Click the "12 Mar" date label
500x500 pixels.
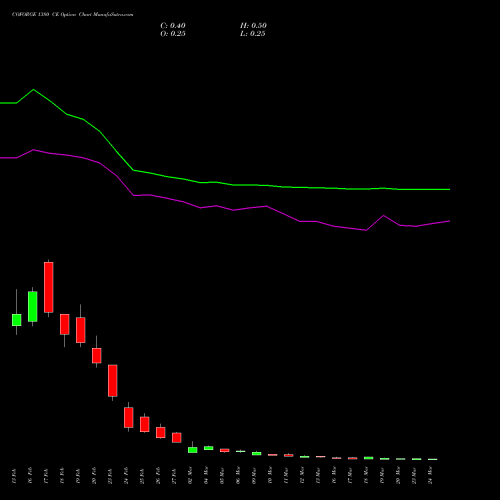[x=302, y=476]
